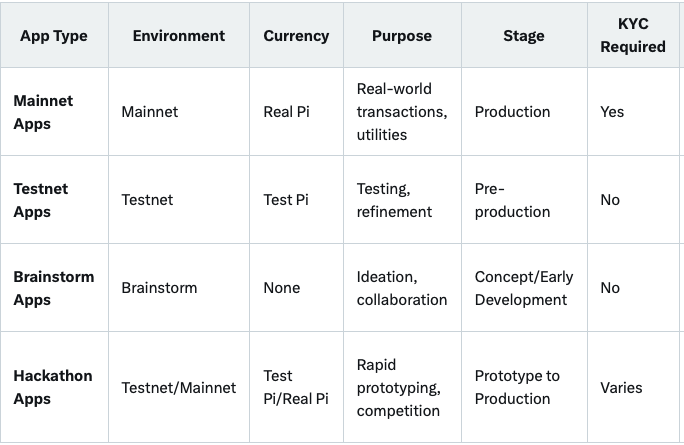
Task: Click the Ideation, collaboration cell
Action: (x=402, y=288)
